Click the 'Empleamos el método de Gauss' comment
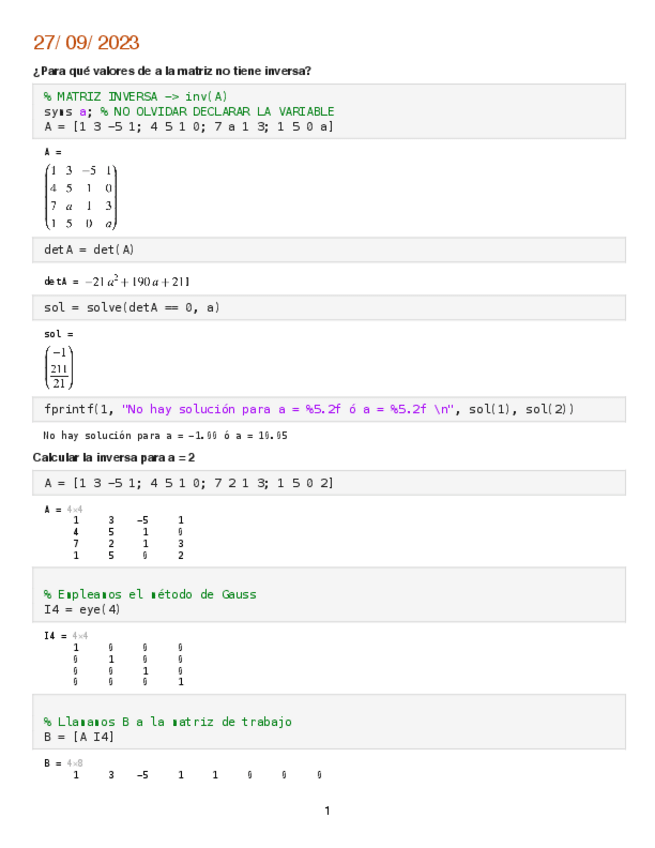Image resolution: width=655 pixels, height=848 pixels. pyautogui.click(x=149, y=594)
